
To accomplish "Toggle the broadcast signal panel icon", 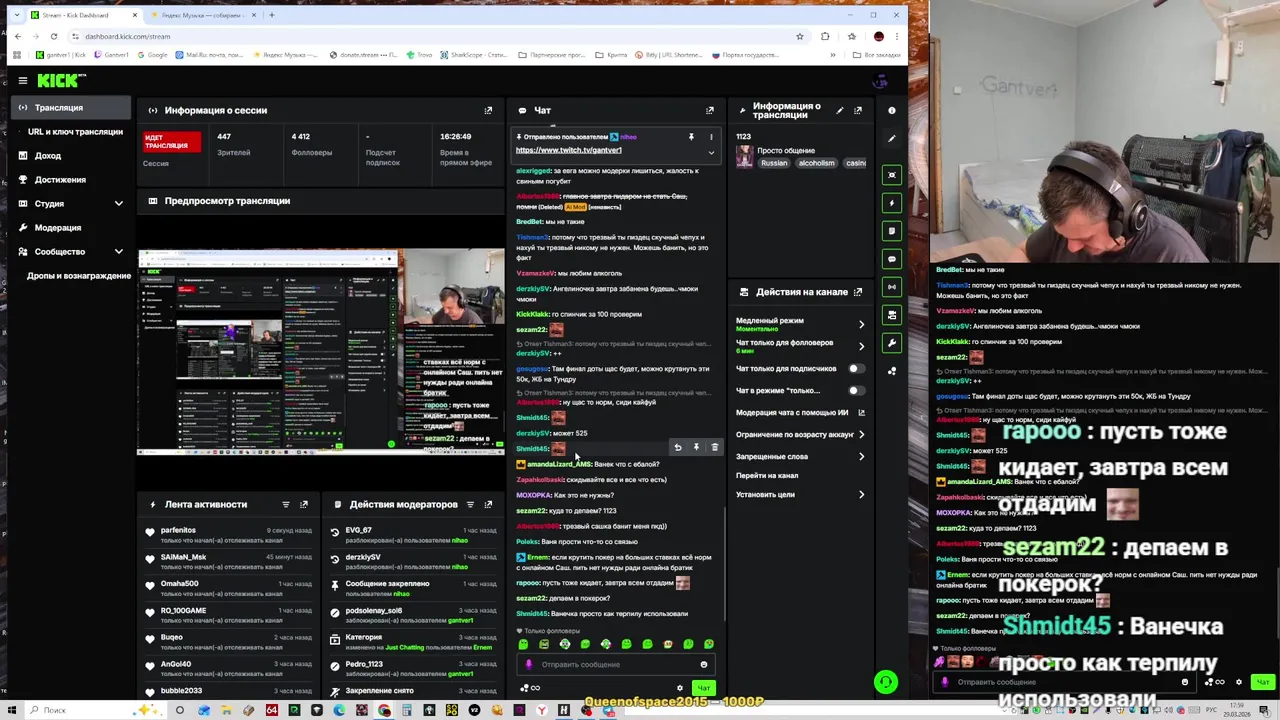I will pos(892,287).
